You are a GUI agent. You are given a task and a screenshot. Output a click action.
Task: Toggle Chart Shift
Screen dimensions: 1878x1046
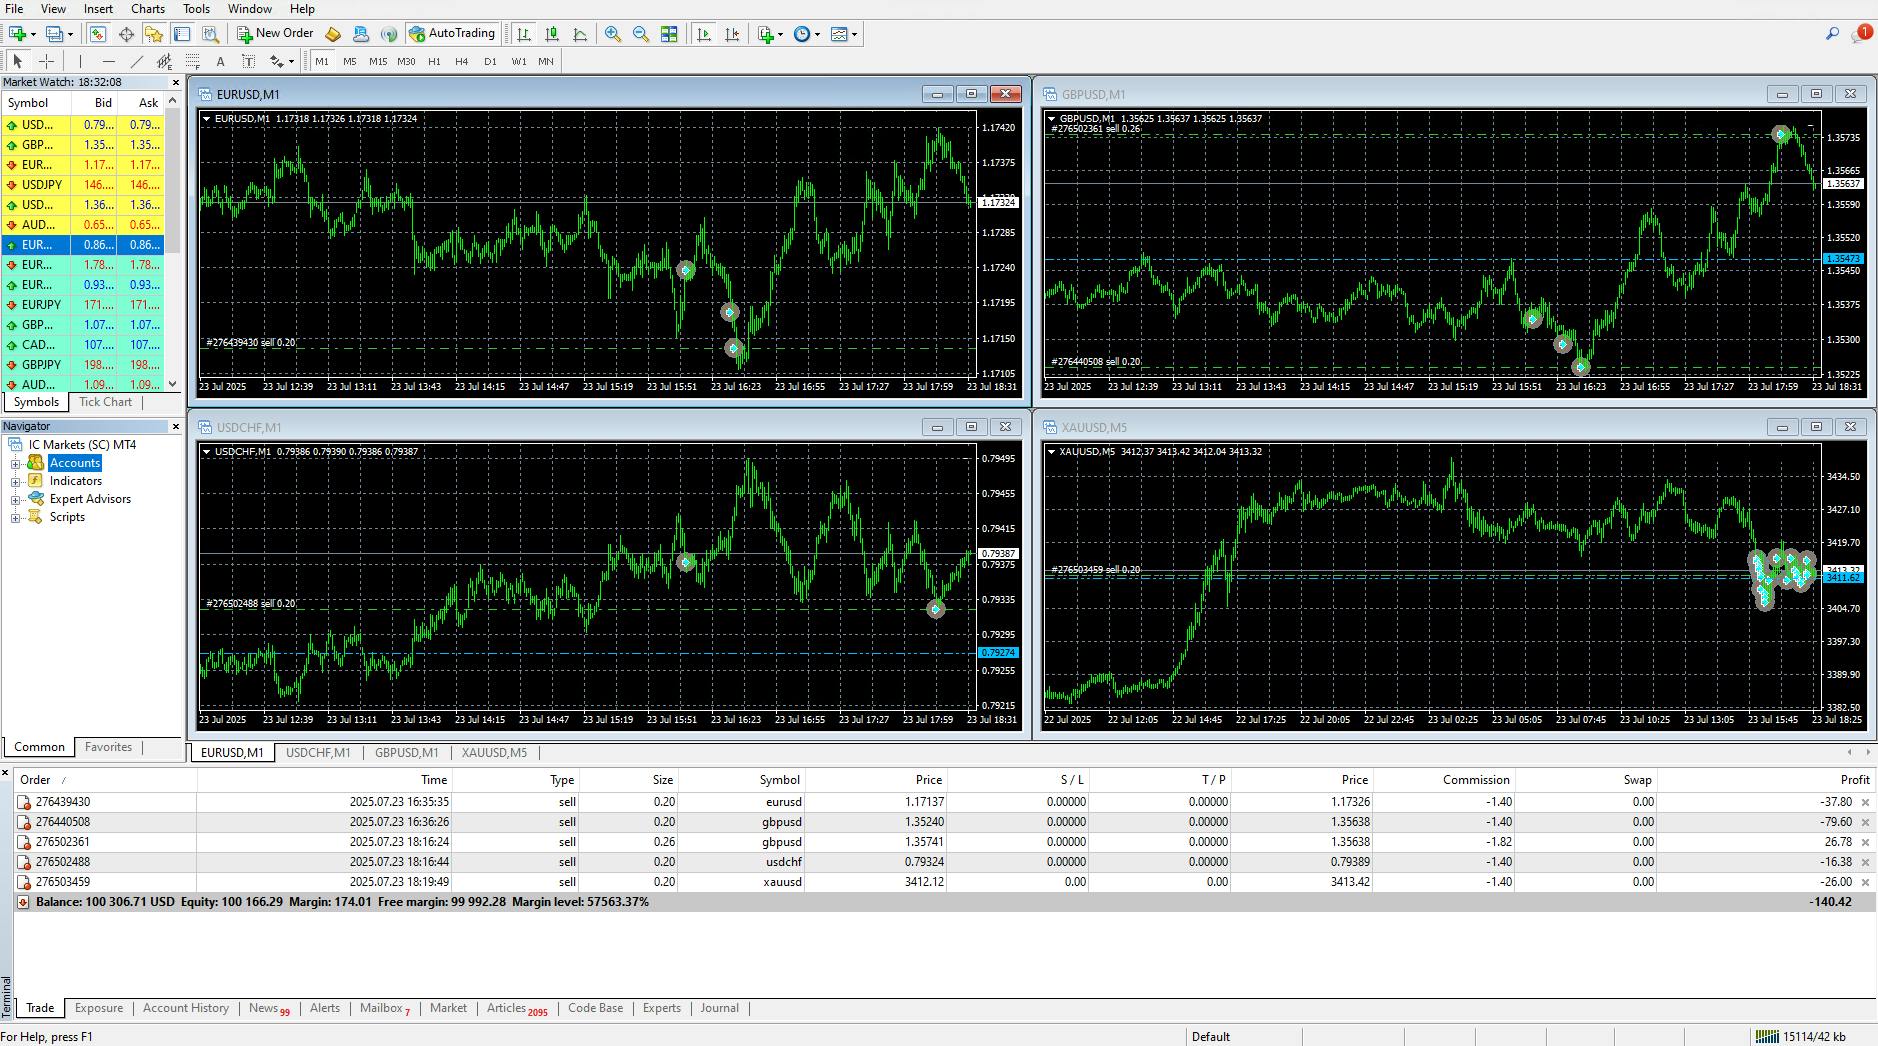point(733,34)
